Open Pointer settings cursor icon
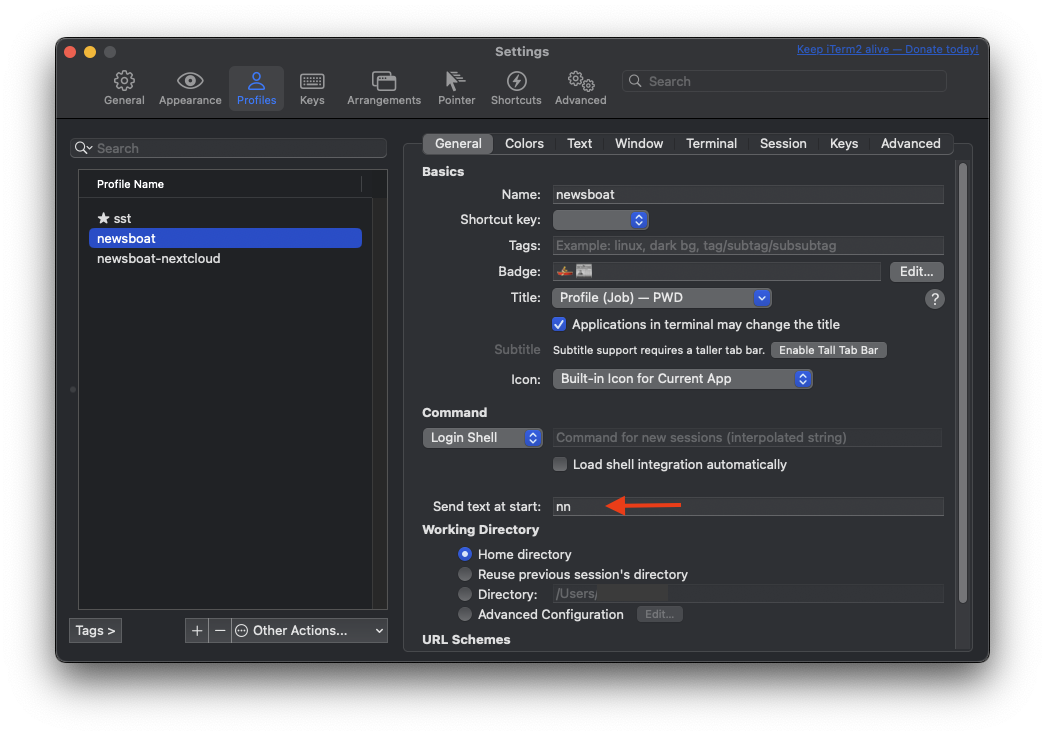 pos(456,81)
